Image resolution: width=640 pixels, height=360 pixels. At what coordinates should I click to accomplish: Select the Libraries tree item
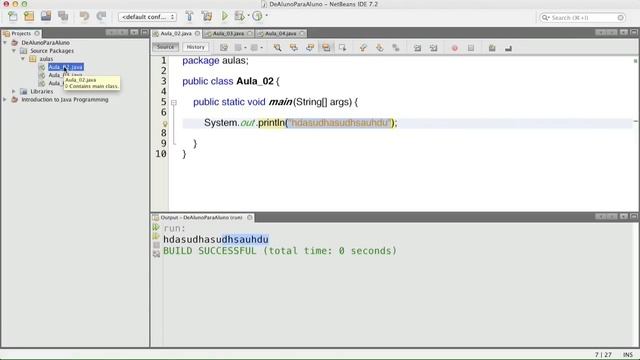click(x=42, y=91)
